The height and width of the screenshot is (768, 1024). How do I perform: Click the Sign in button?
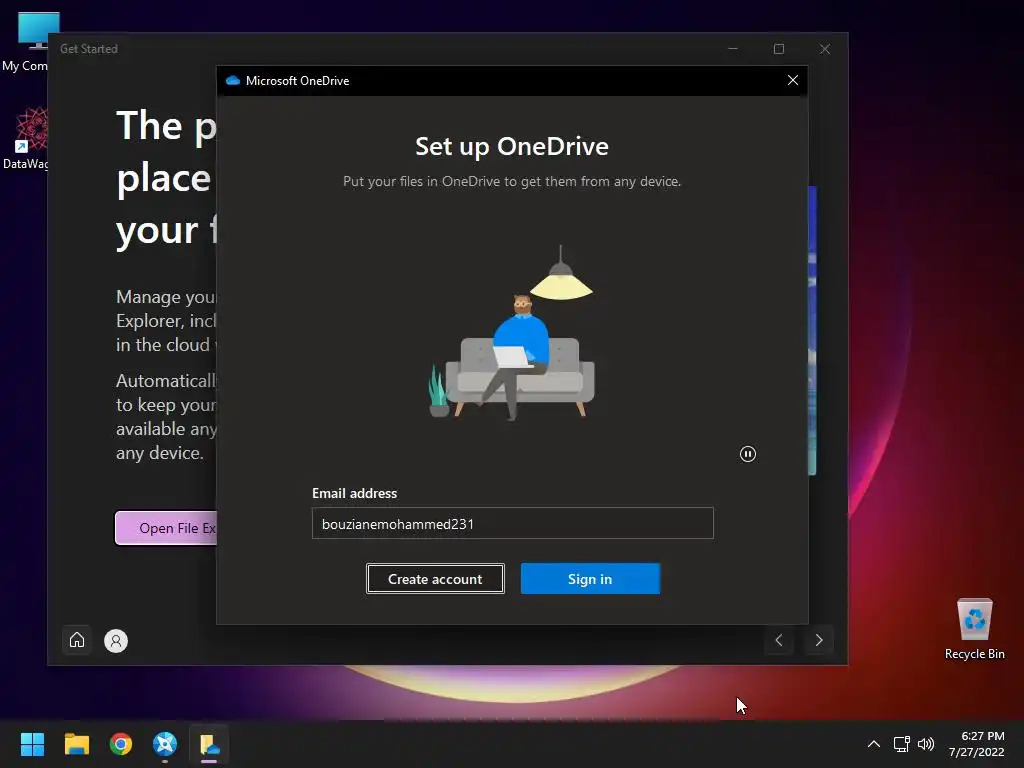click(590, 579)
